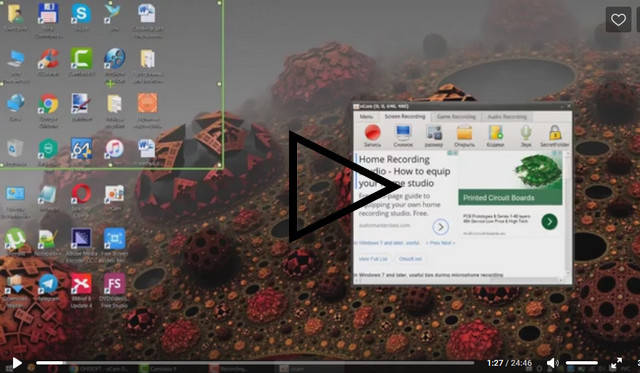
Task: Click the red Record button in oCam
Action: coord(372,133)
